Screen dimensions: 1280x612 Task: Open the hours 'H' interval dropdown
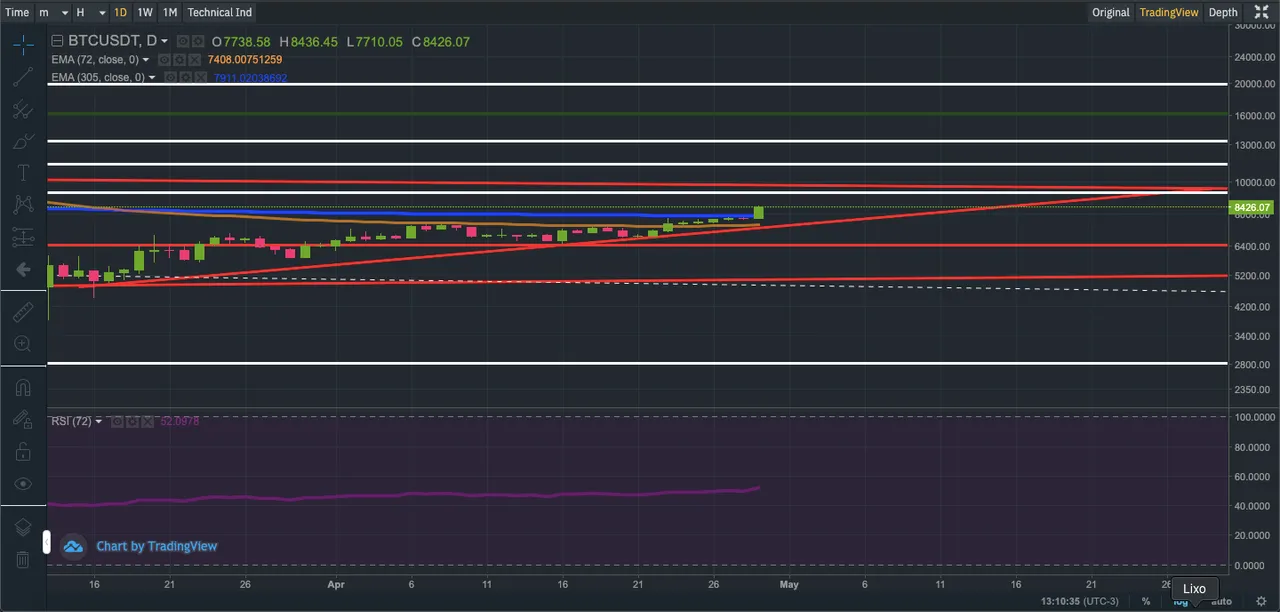coord(91,12)
